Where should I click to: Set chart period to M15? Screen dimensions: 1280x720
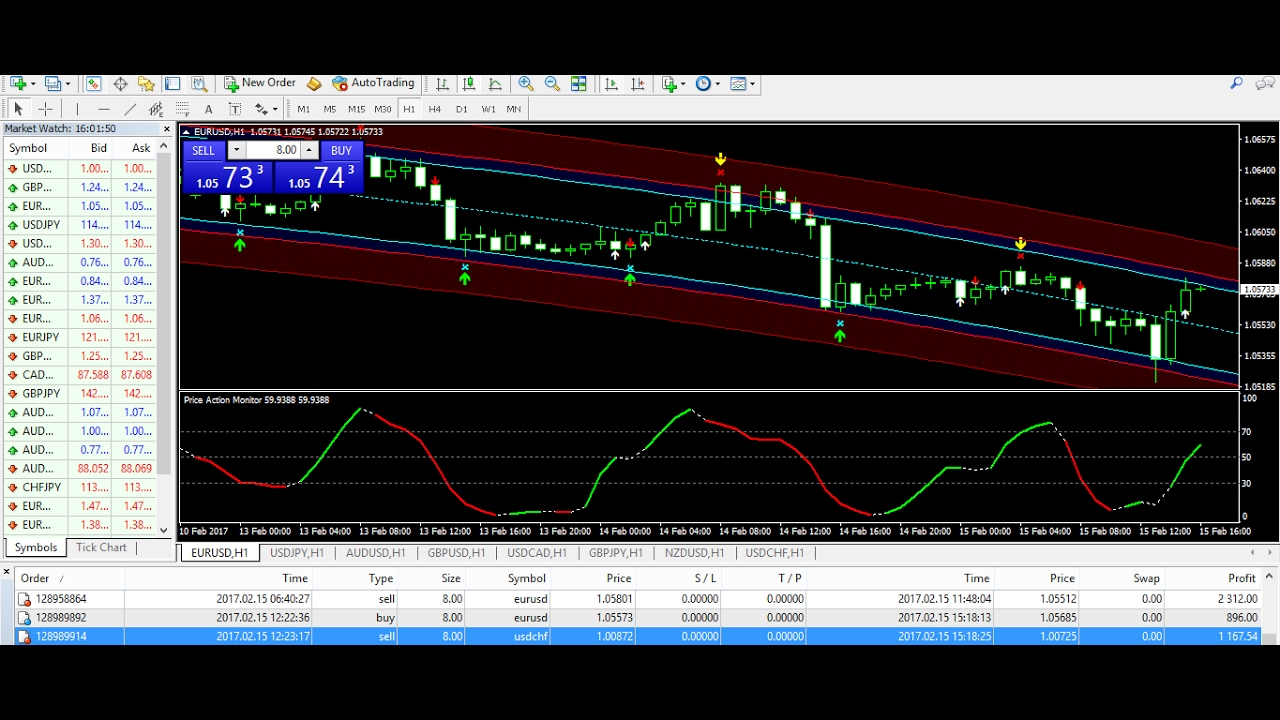[x=356, y=109]
